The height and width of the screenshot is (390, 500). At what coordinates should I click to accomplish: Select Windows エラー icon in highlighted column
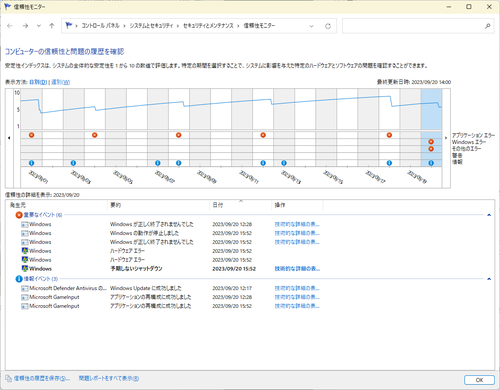[431, 142]
